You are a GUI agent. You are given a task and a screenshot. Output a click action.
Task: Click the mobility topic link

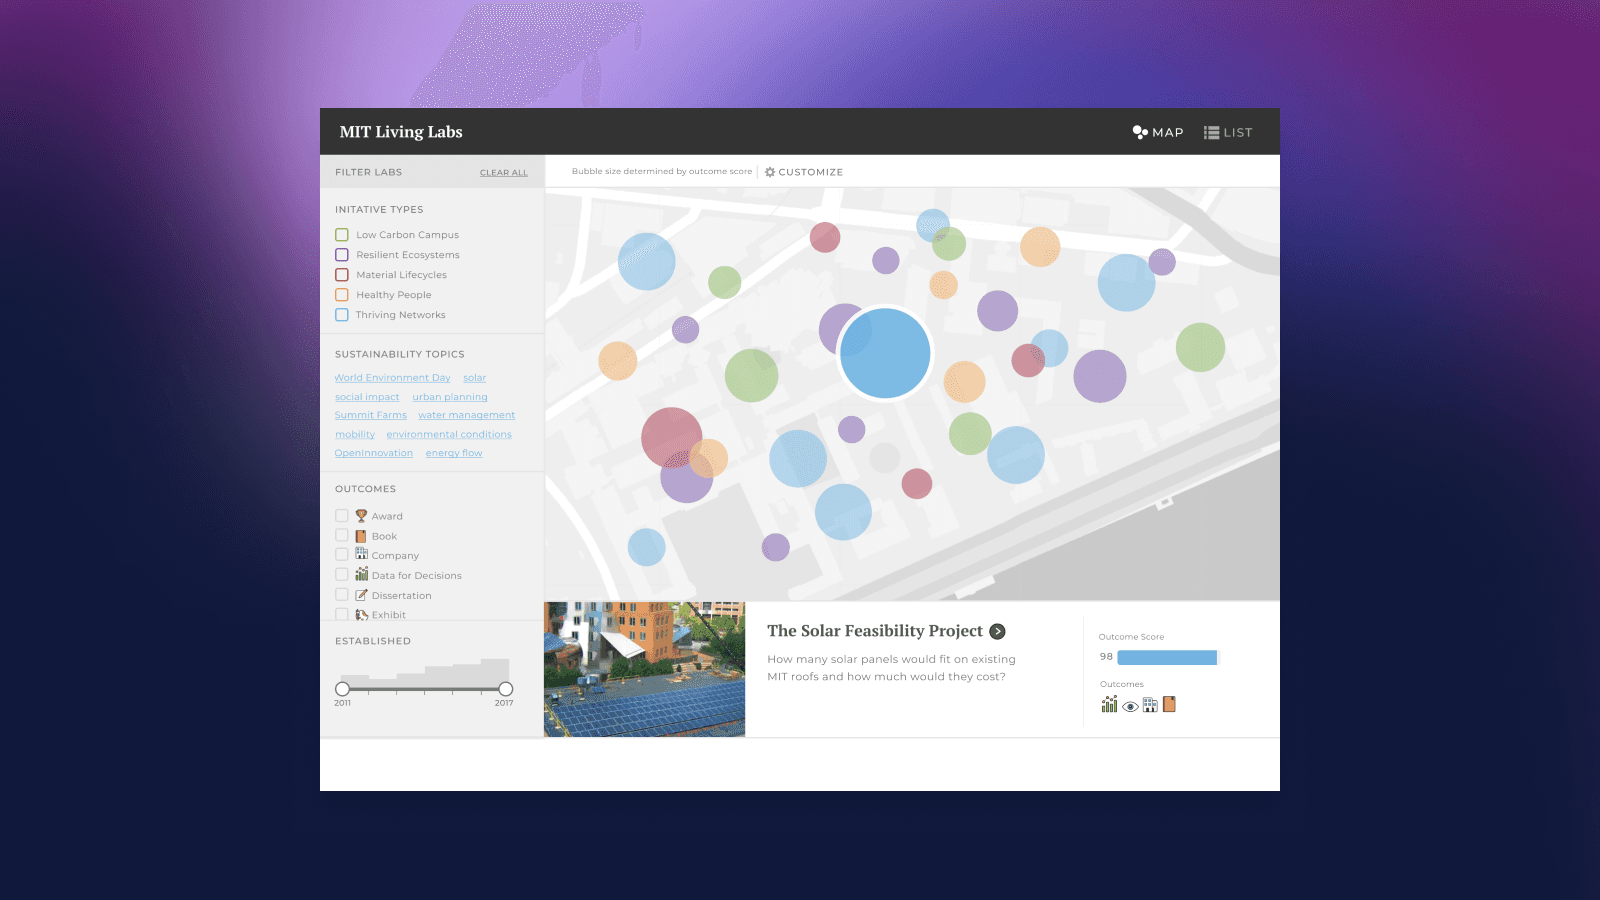pyautogui.click(x=355, y=434)
